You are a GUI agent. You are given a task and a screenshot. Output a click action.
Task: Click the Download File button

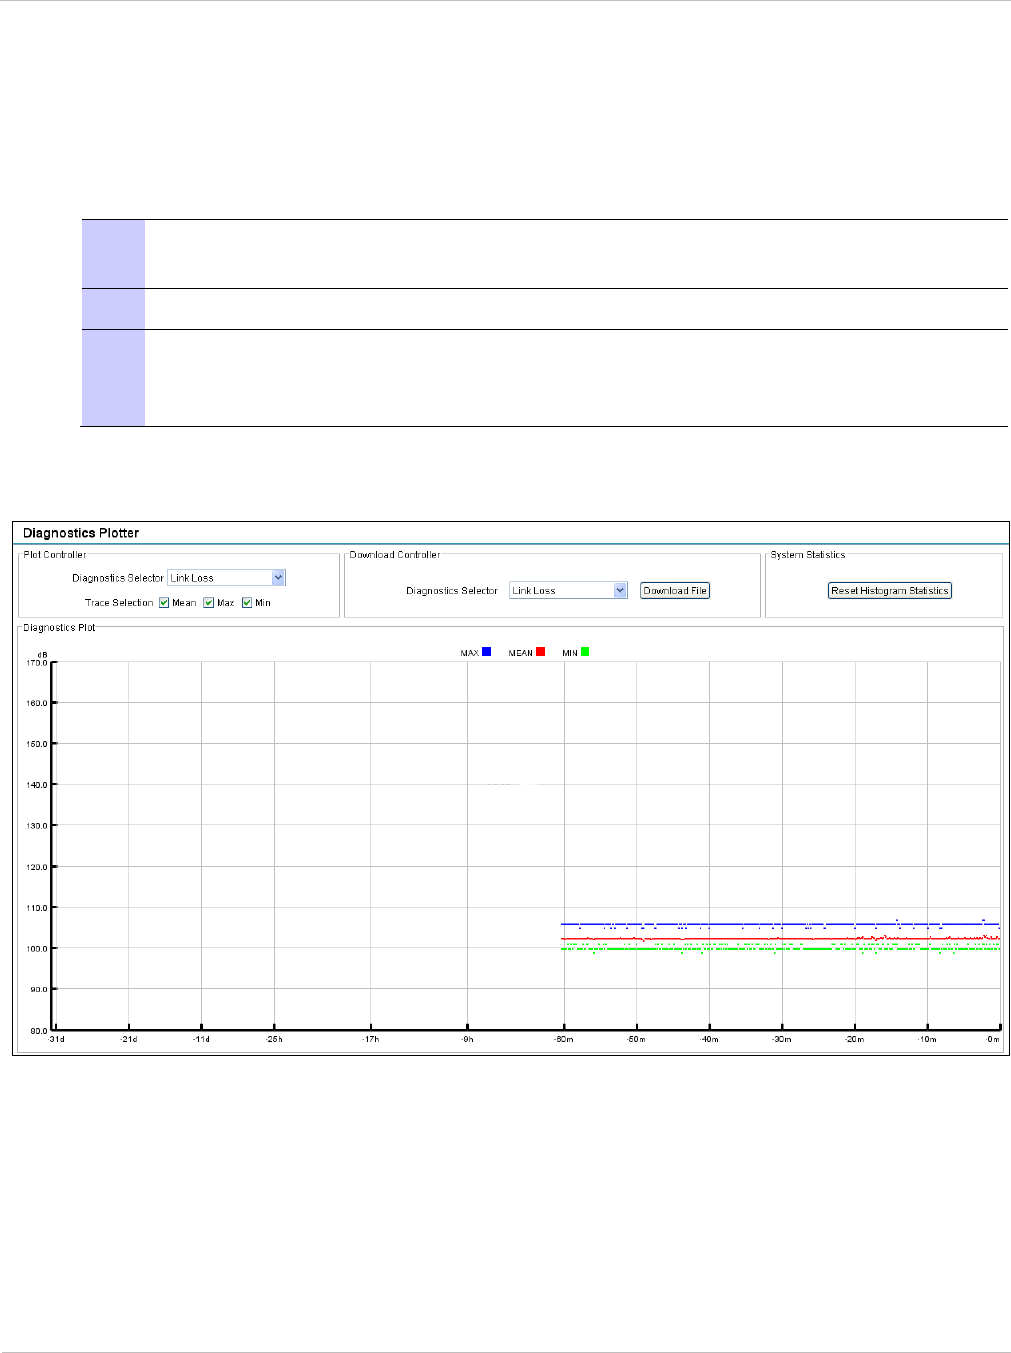coord(675,591)
